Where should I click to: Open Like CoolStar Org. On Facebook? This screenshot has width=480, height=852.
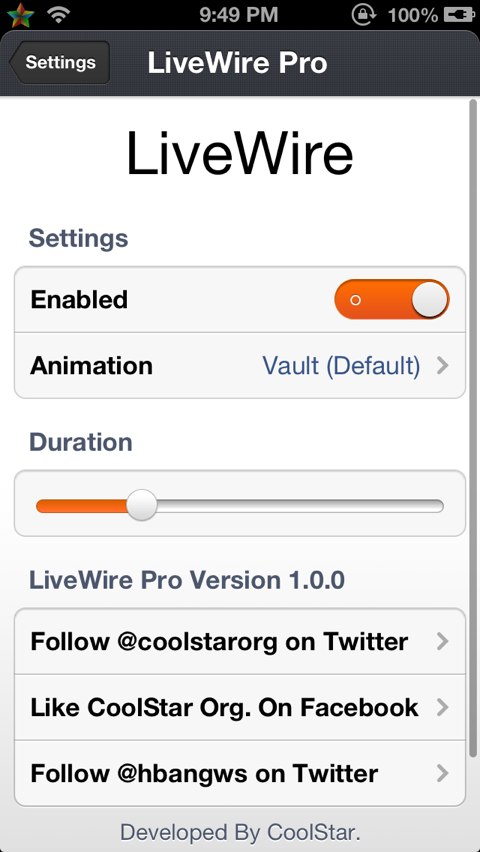point(240,707)
